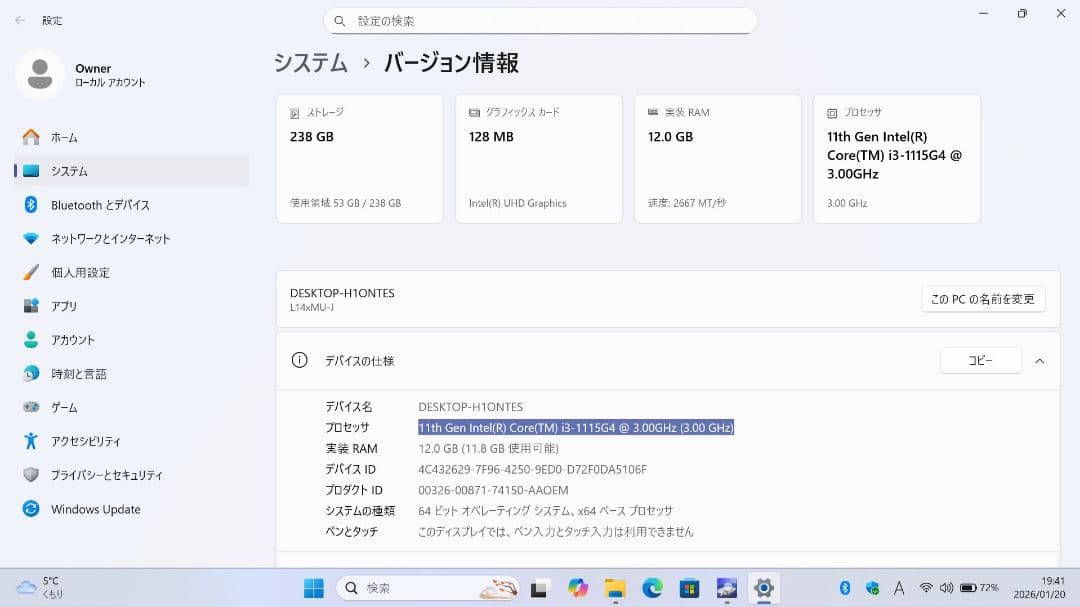Open Windows Update from the sidebar
This screenshot has width=1080, height=607.
95,509
